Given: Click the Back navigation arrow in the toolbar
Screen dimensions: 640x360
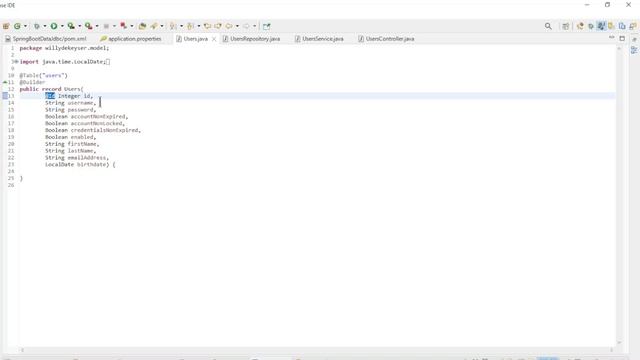Looking at the screenshot, I should click(229, 26).
